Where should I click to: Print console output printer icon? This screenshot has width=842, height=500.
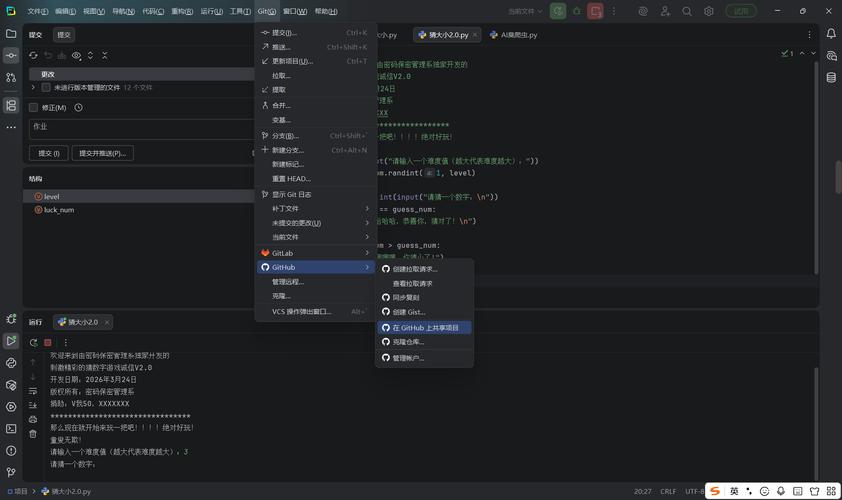pyautogui.click(x=33, y=419)
